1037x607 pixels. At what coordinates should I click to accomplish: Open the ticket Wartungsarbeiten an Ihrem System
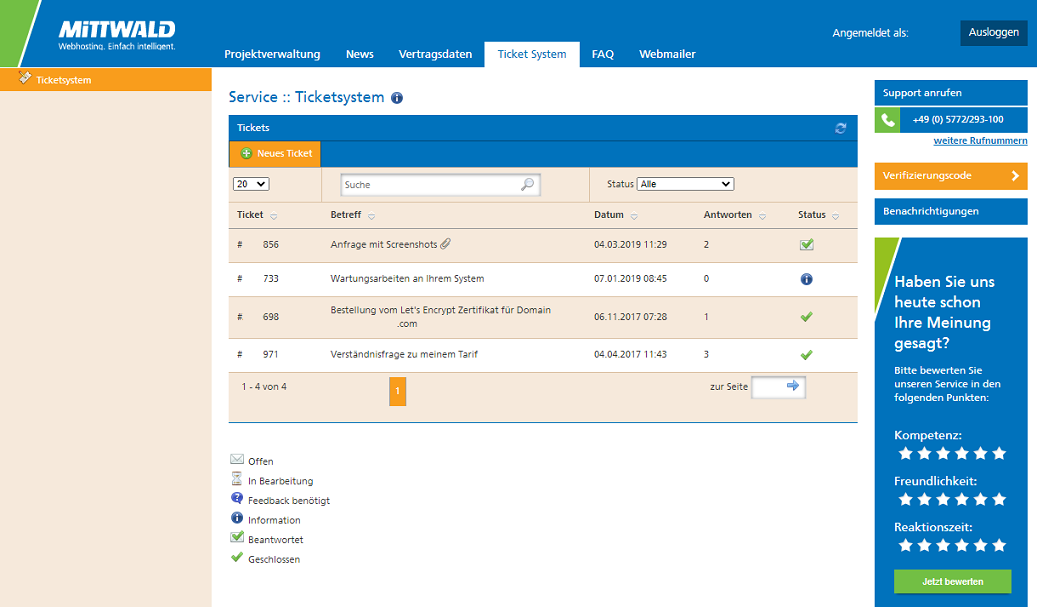coord(407,279)
